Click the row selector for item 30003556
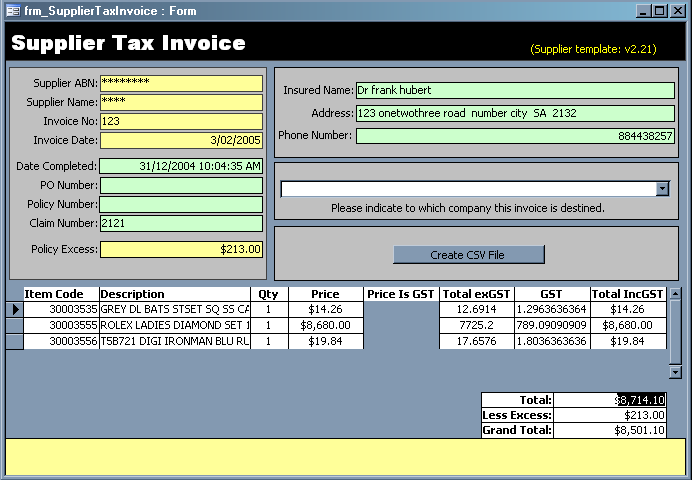This screenshot has height=480, width=692. click(14, 342)
